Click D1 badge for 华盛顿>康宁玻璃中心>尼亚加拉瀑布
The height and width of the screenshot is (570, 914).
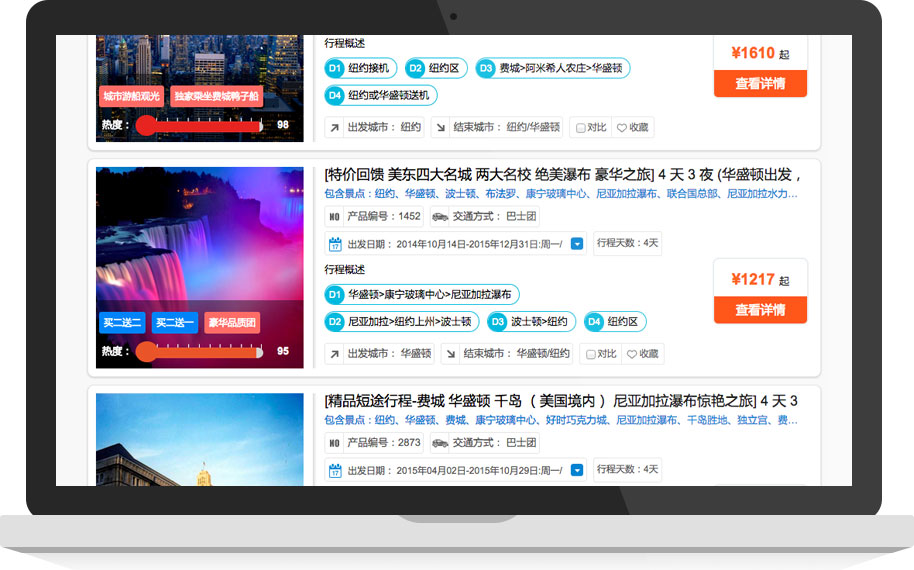click(335, 294)
